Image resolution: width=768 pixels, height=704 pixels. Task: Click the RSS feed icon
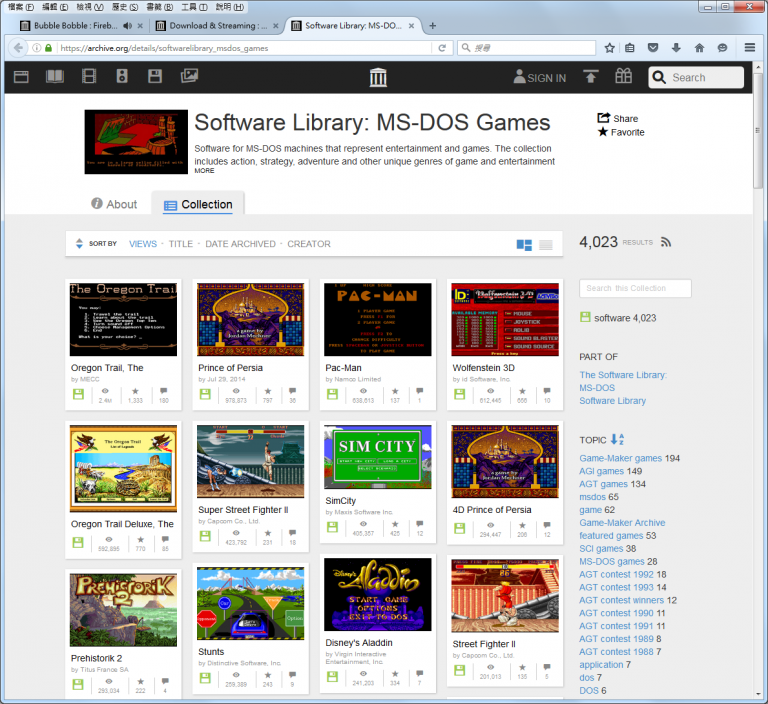[666, 242]
